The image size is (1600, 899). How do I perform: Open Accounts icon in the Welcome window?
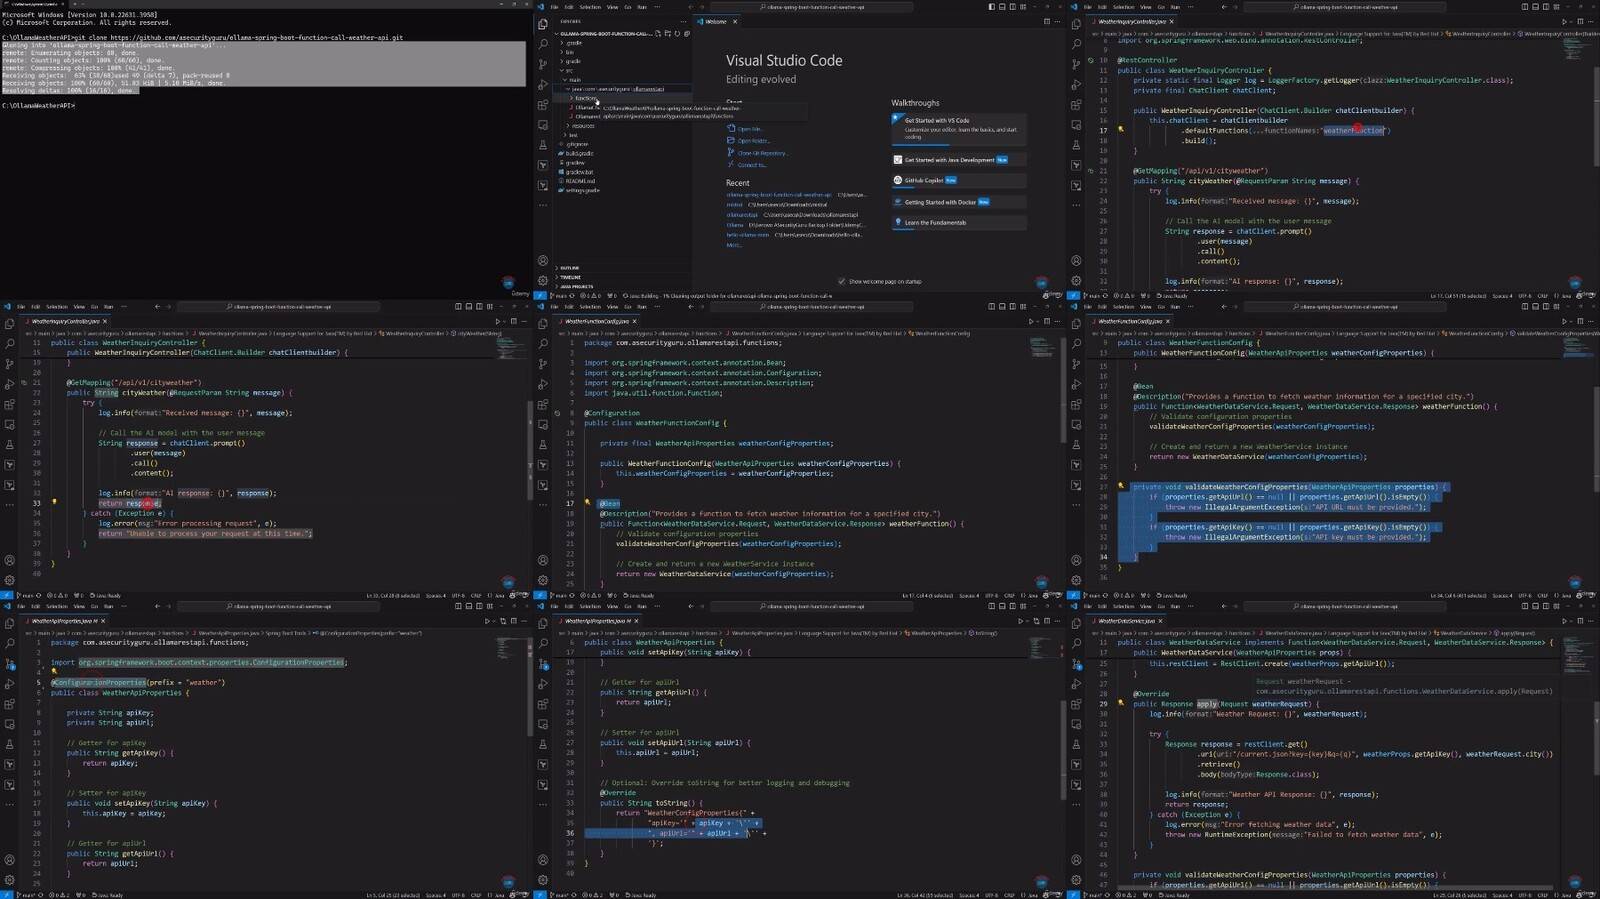[543, 260]
